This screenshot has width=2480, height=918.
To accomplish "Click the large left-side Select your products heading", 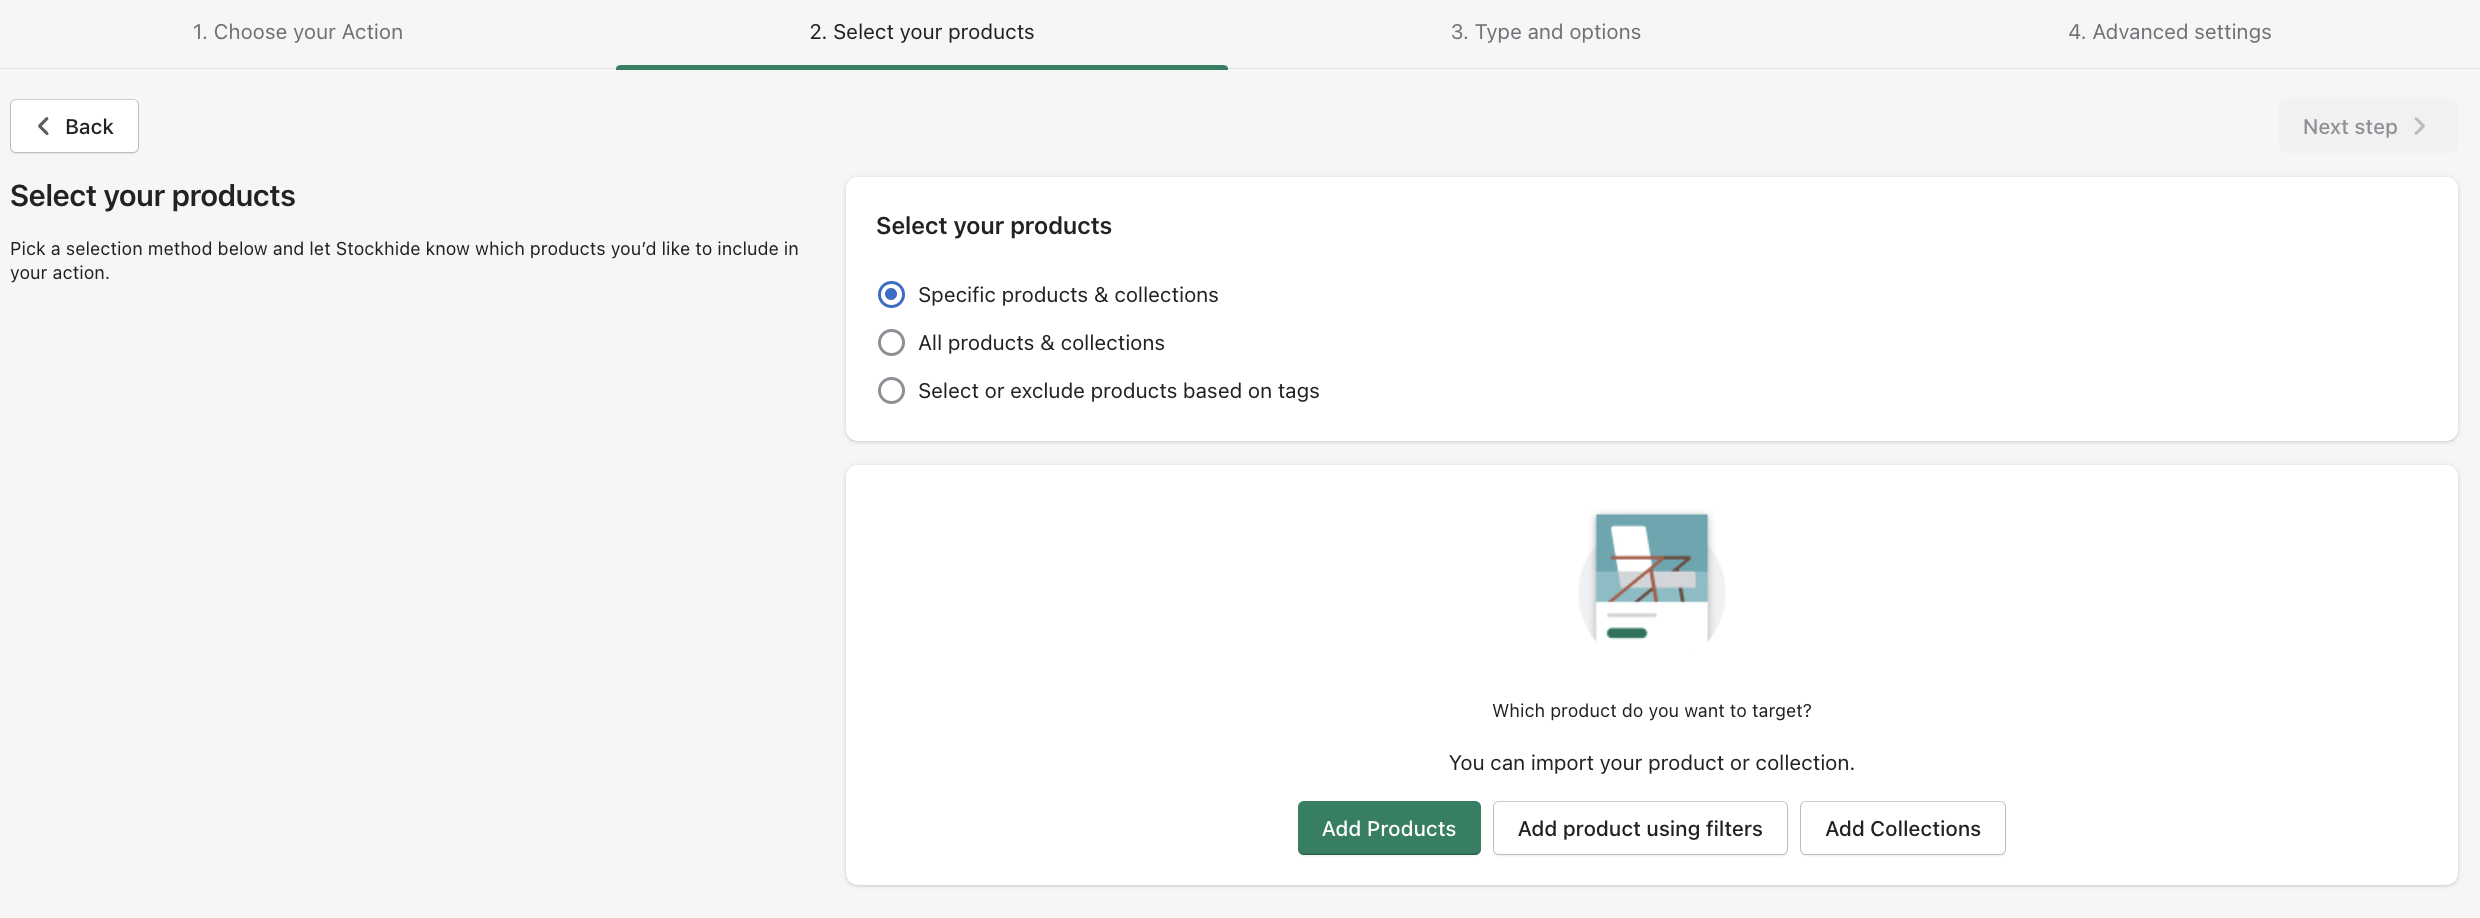I will [153, 196].
